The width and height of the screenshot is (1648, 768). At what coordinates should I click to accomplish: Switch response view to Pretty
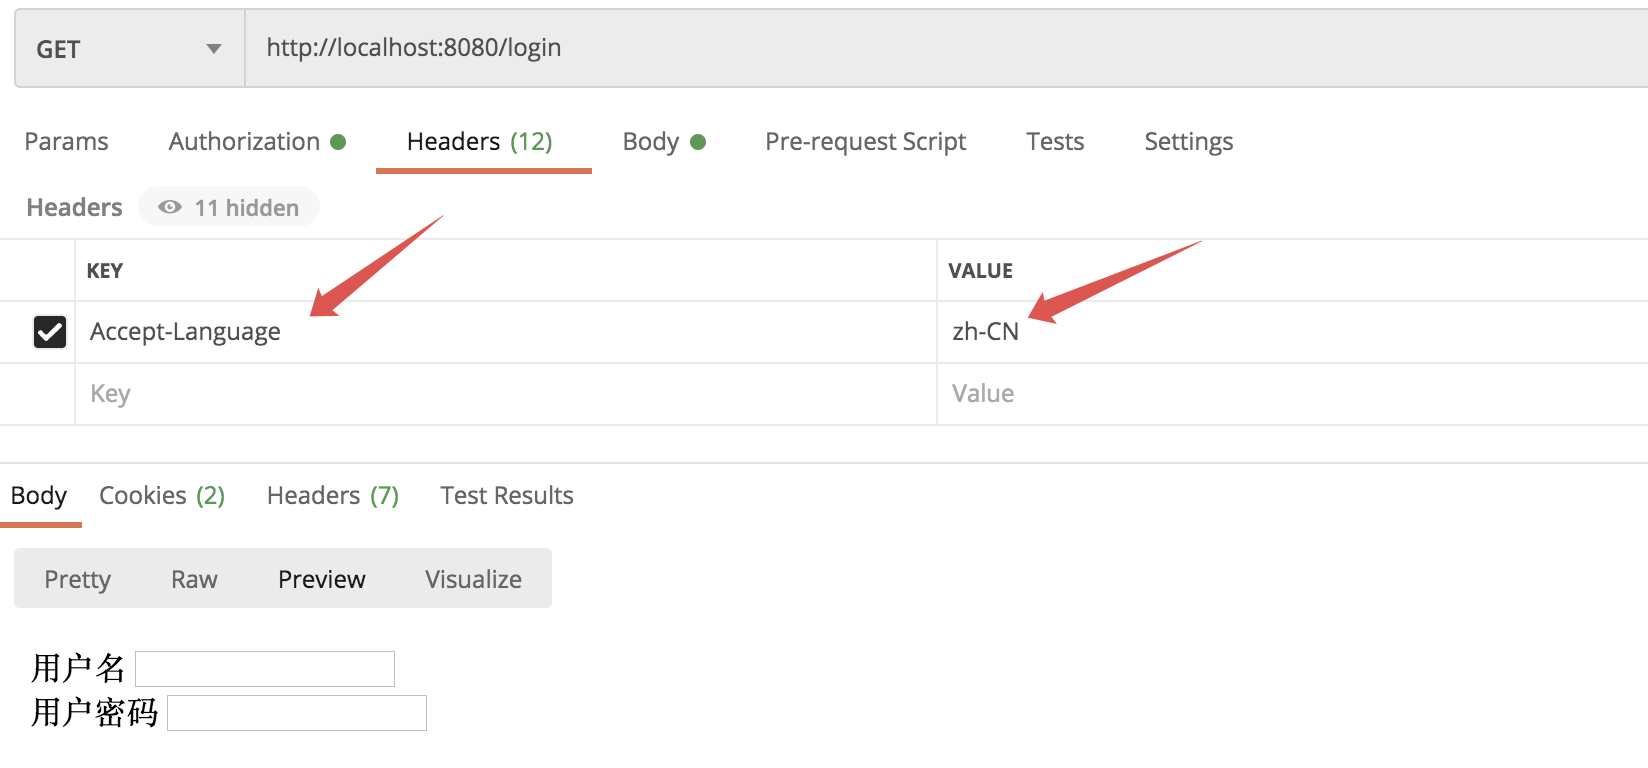pos(78,580)
